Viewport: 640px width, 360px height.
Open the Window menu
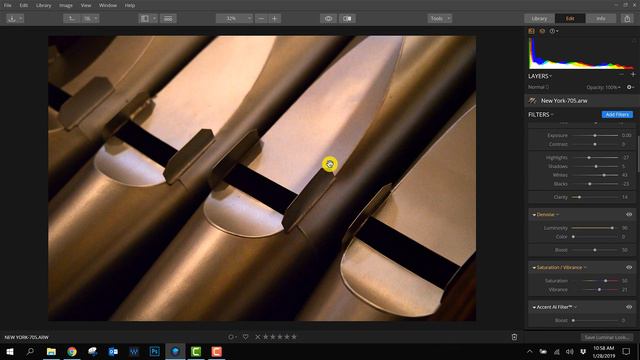click(108, 5)
